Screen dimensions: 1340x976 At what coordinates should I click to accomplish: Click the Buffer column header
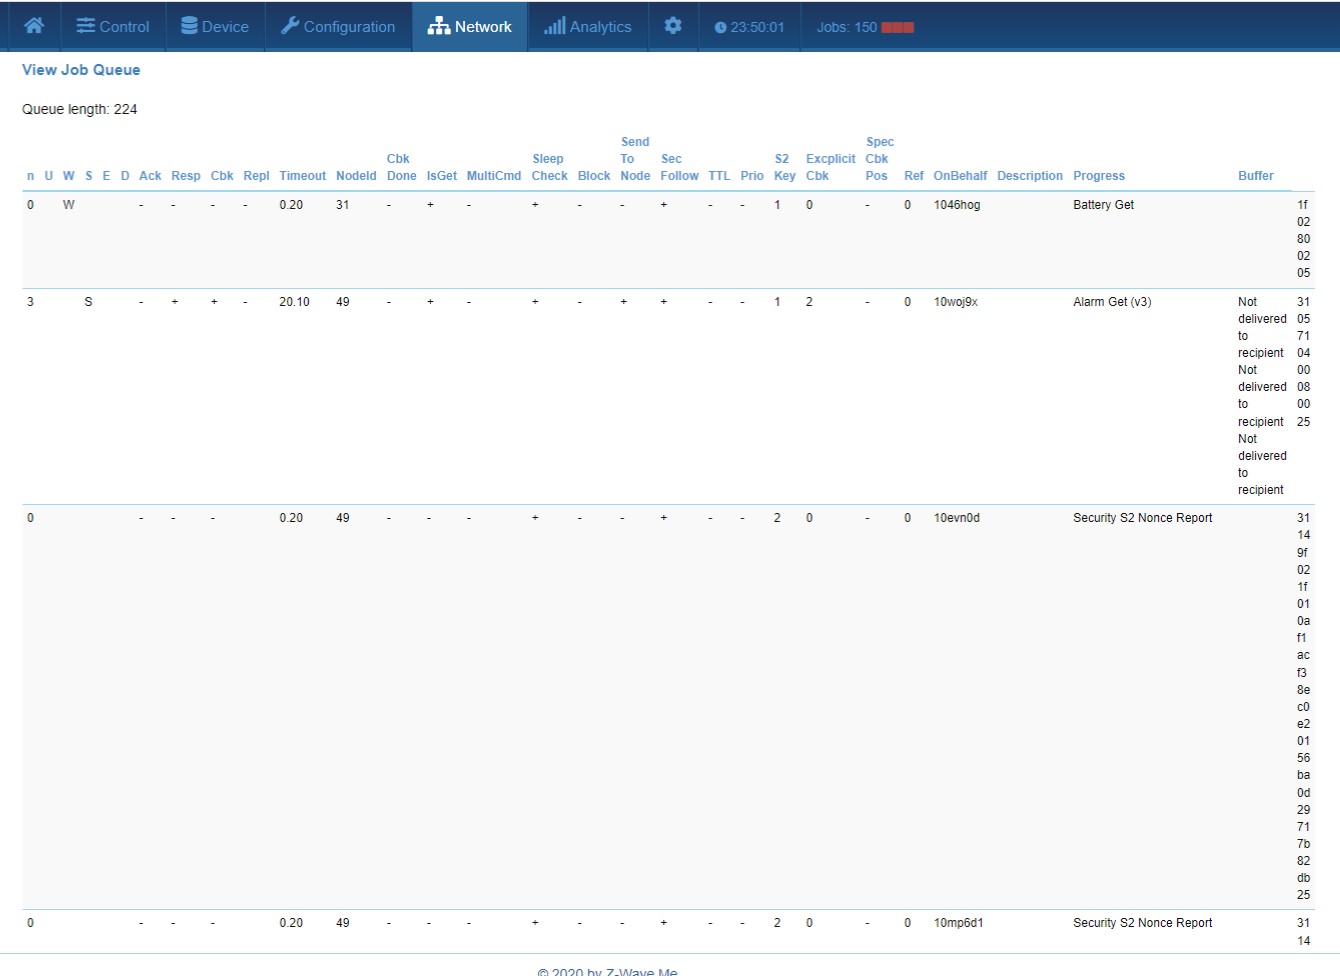pyautogui.click(x=1256, y=176)
